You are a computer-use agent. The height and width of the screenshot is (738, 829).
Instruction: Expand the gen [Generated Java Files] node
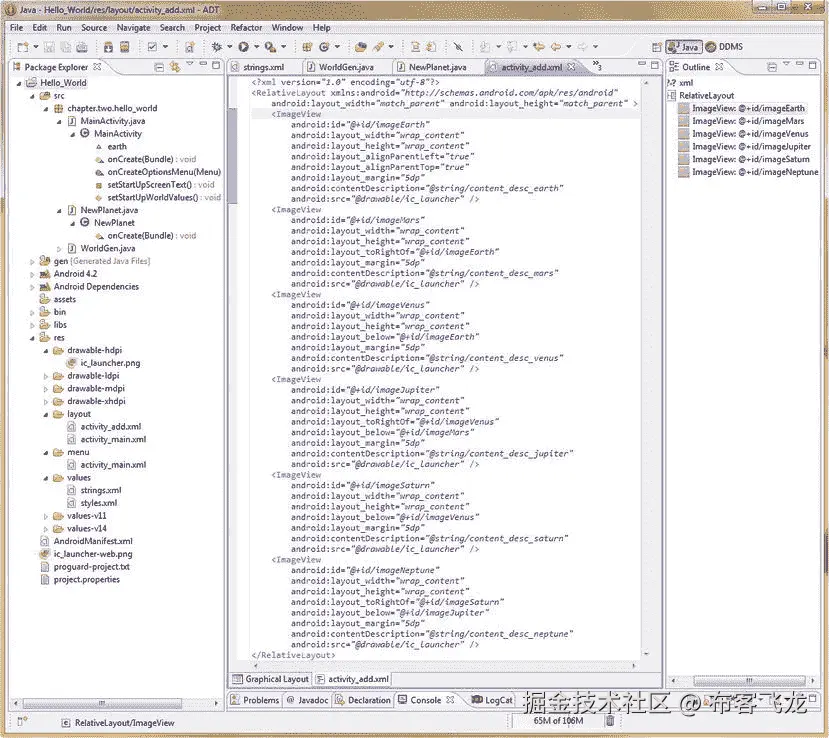33,261
